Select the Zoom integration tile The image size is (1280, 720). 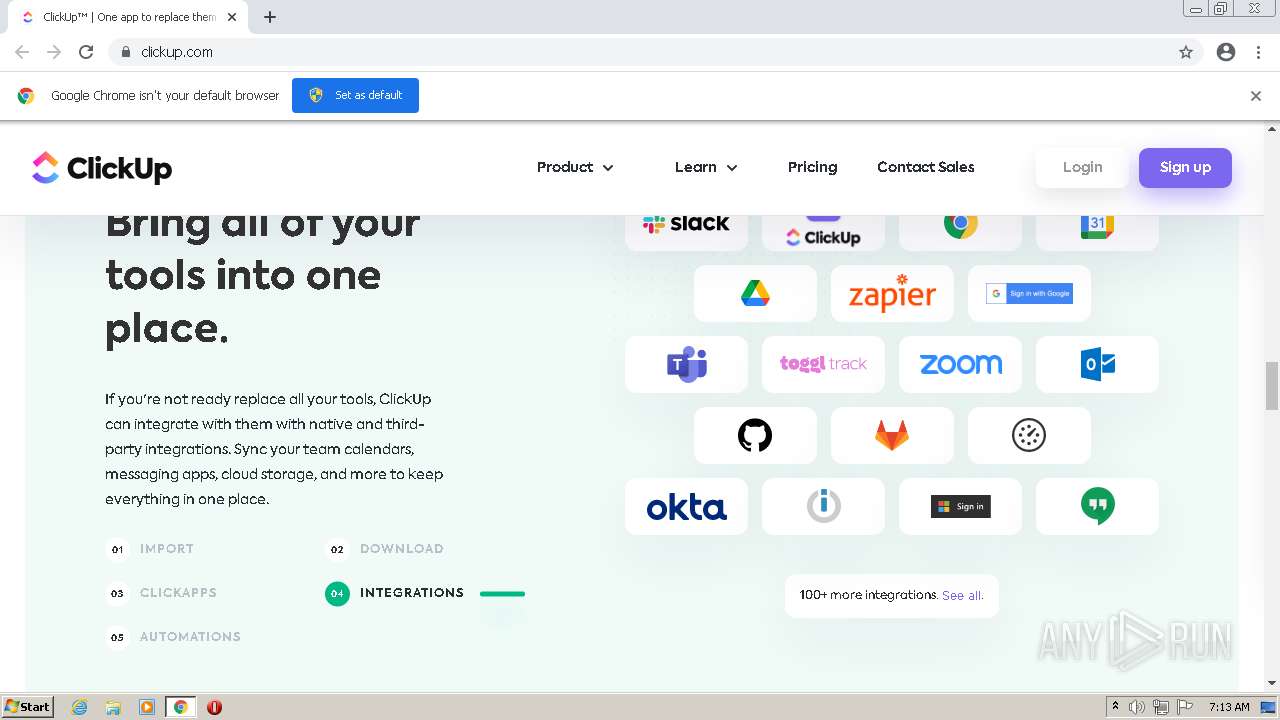tap(960, 364)
